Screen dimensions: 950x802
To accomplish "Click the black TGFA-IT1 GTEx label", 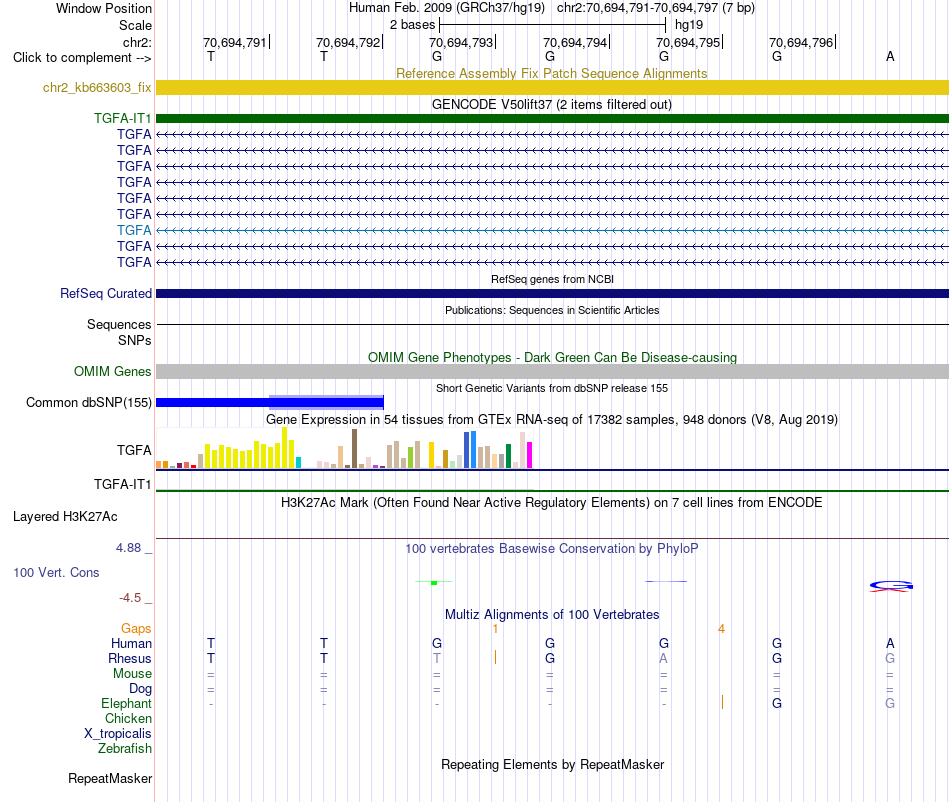I will pyautogui.click(x=122, y=484).
